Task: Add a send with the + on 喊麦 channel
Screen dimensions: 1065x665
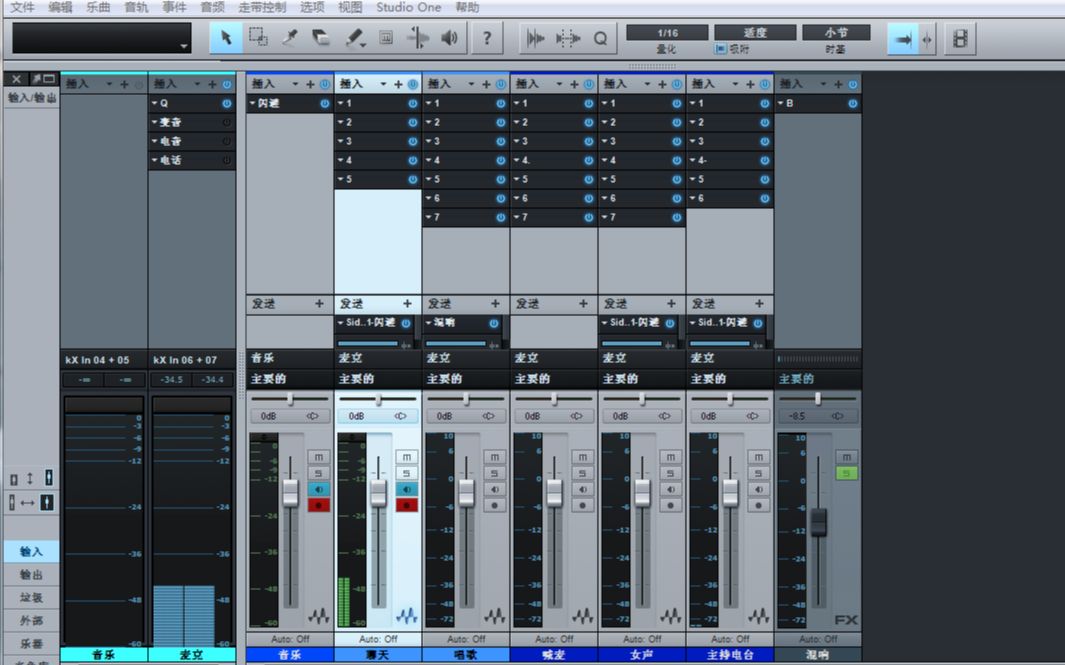Action: tap(584, 304)
